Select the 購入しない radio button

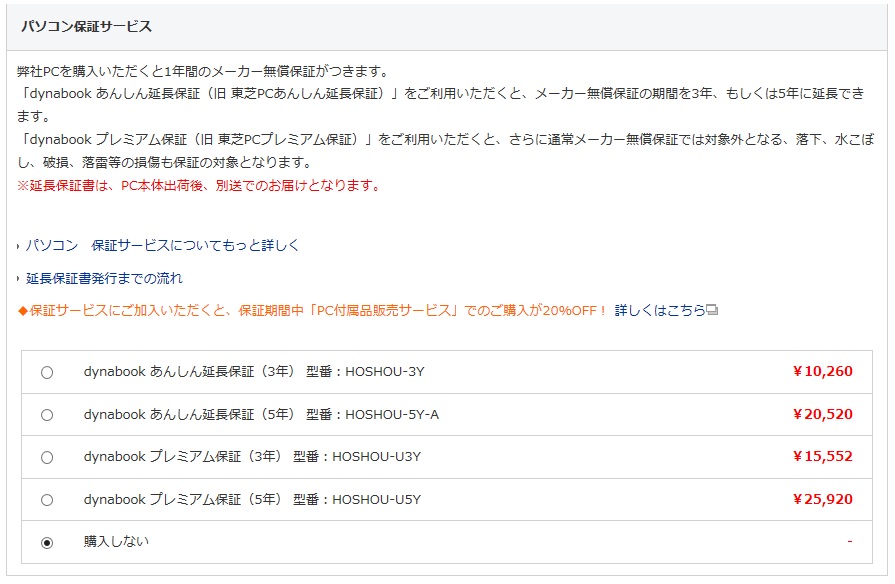47,542
